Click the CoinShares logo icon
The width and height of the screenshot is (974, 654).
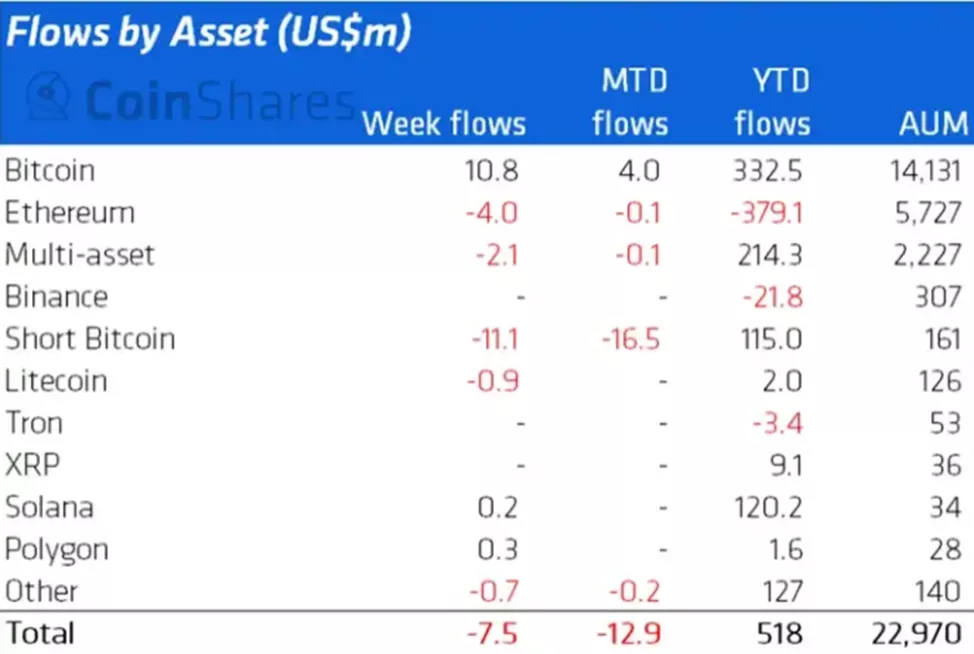[x=49, y=97]
